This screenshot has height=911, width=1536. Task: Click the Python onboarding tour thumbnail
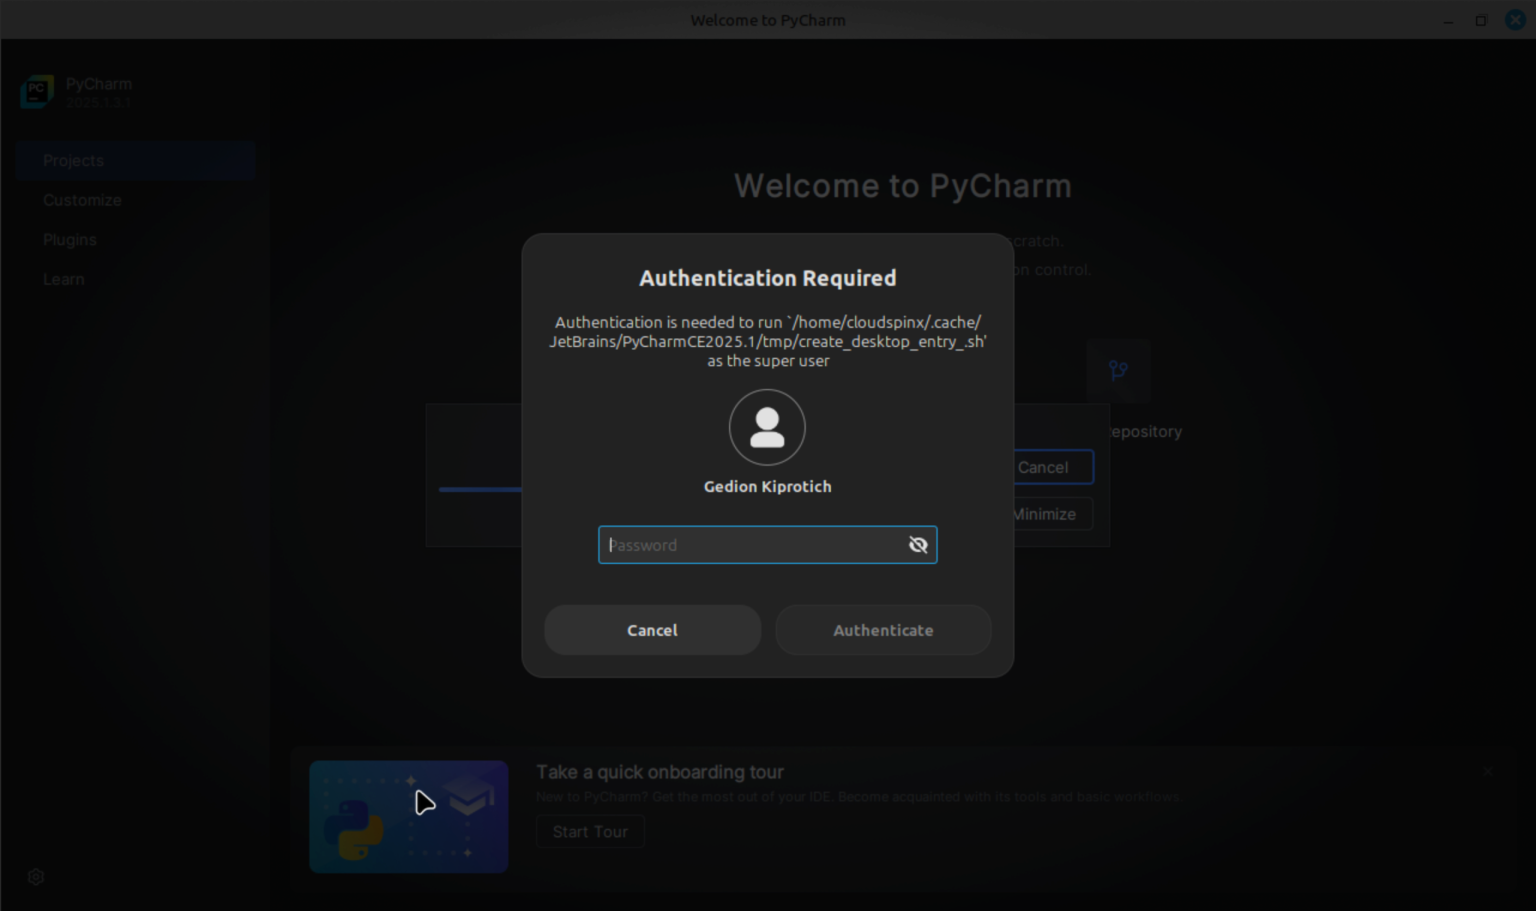408,816
